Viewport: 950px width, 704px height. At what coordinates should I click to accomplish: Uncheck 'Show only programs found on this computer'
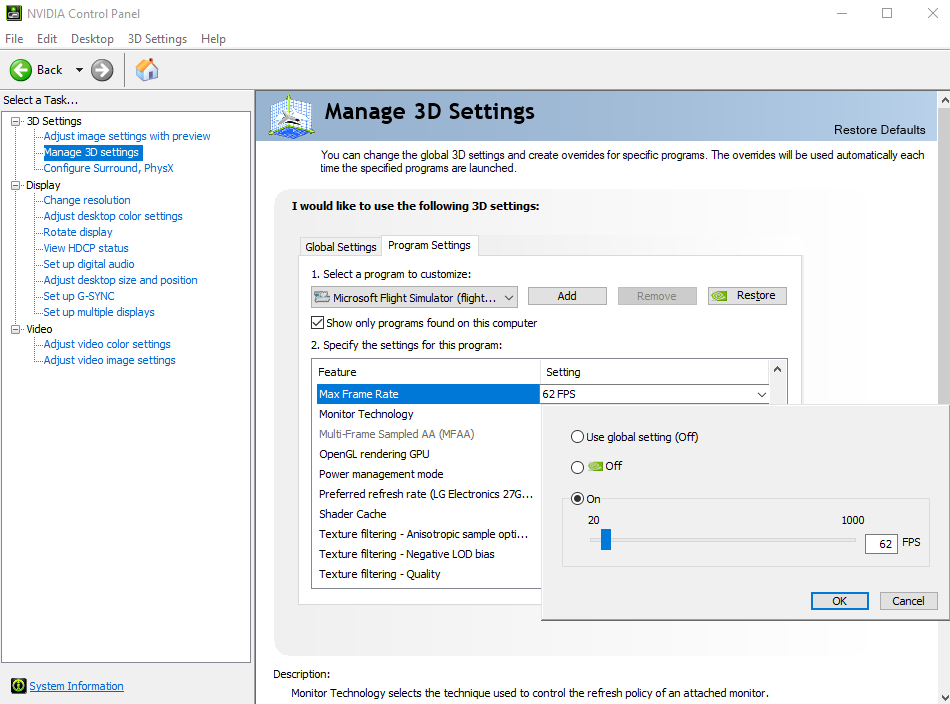[318, 323]
